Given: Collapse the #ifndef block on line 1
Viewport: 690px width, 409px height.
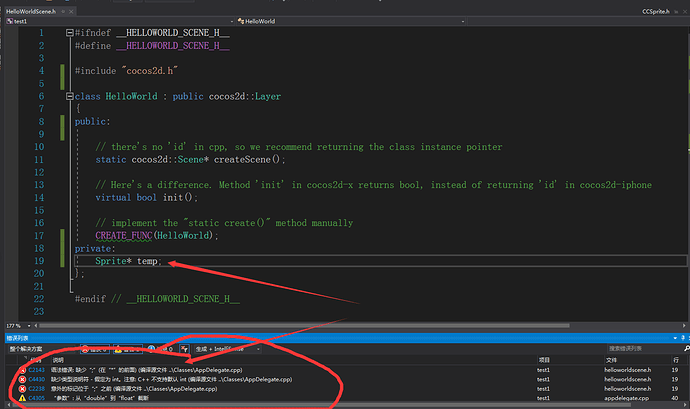Looking at the screenshot, I should 70,33.
